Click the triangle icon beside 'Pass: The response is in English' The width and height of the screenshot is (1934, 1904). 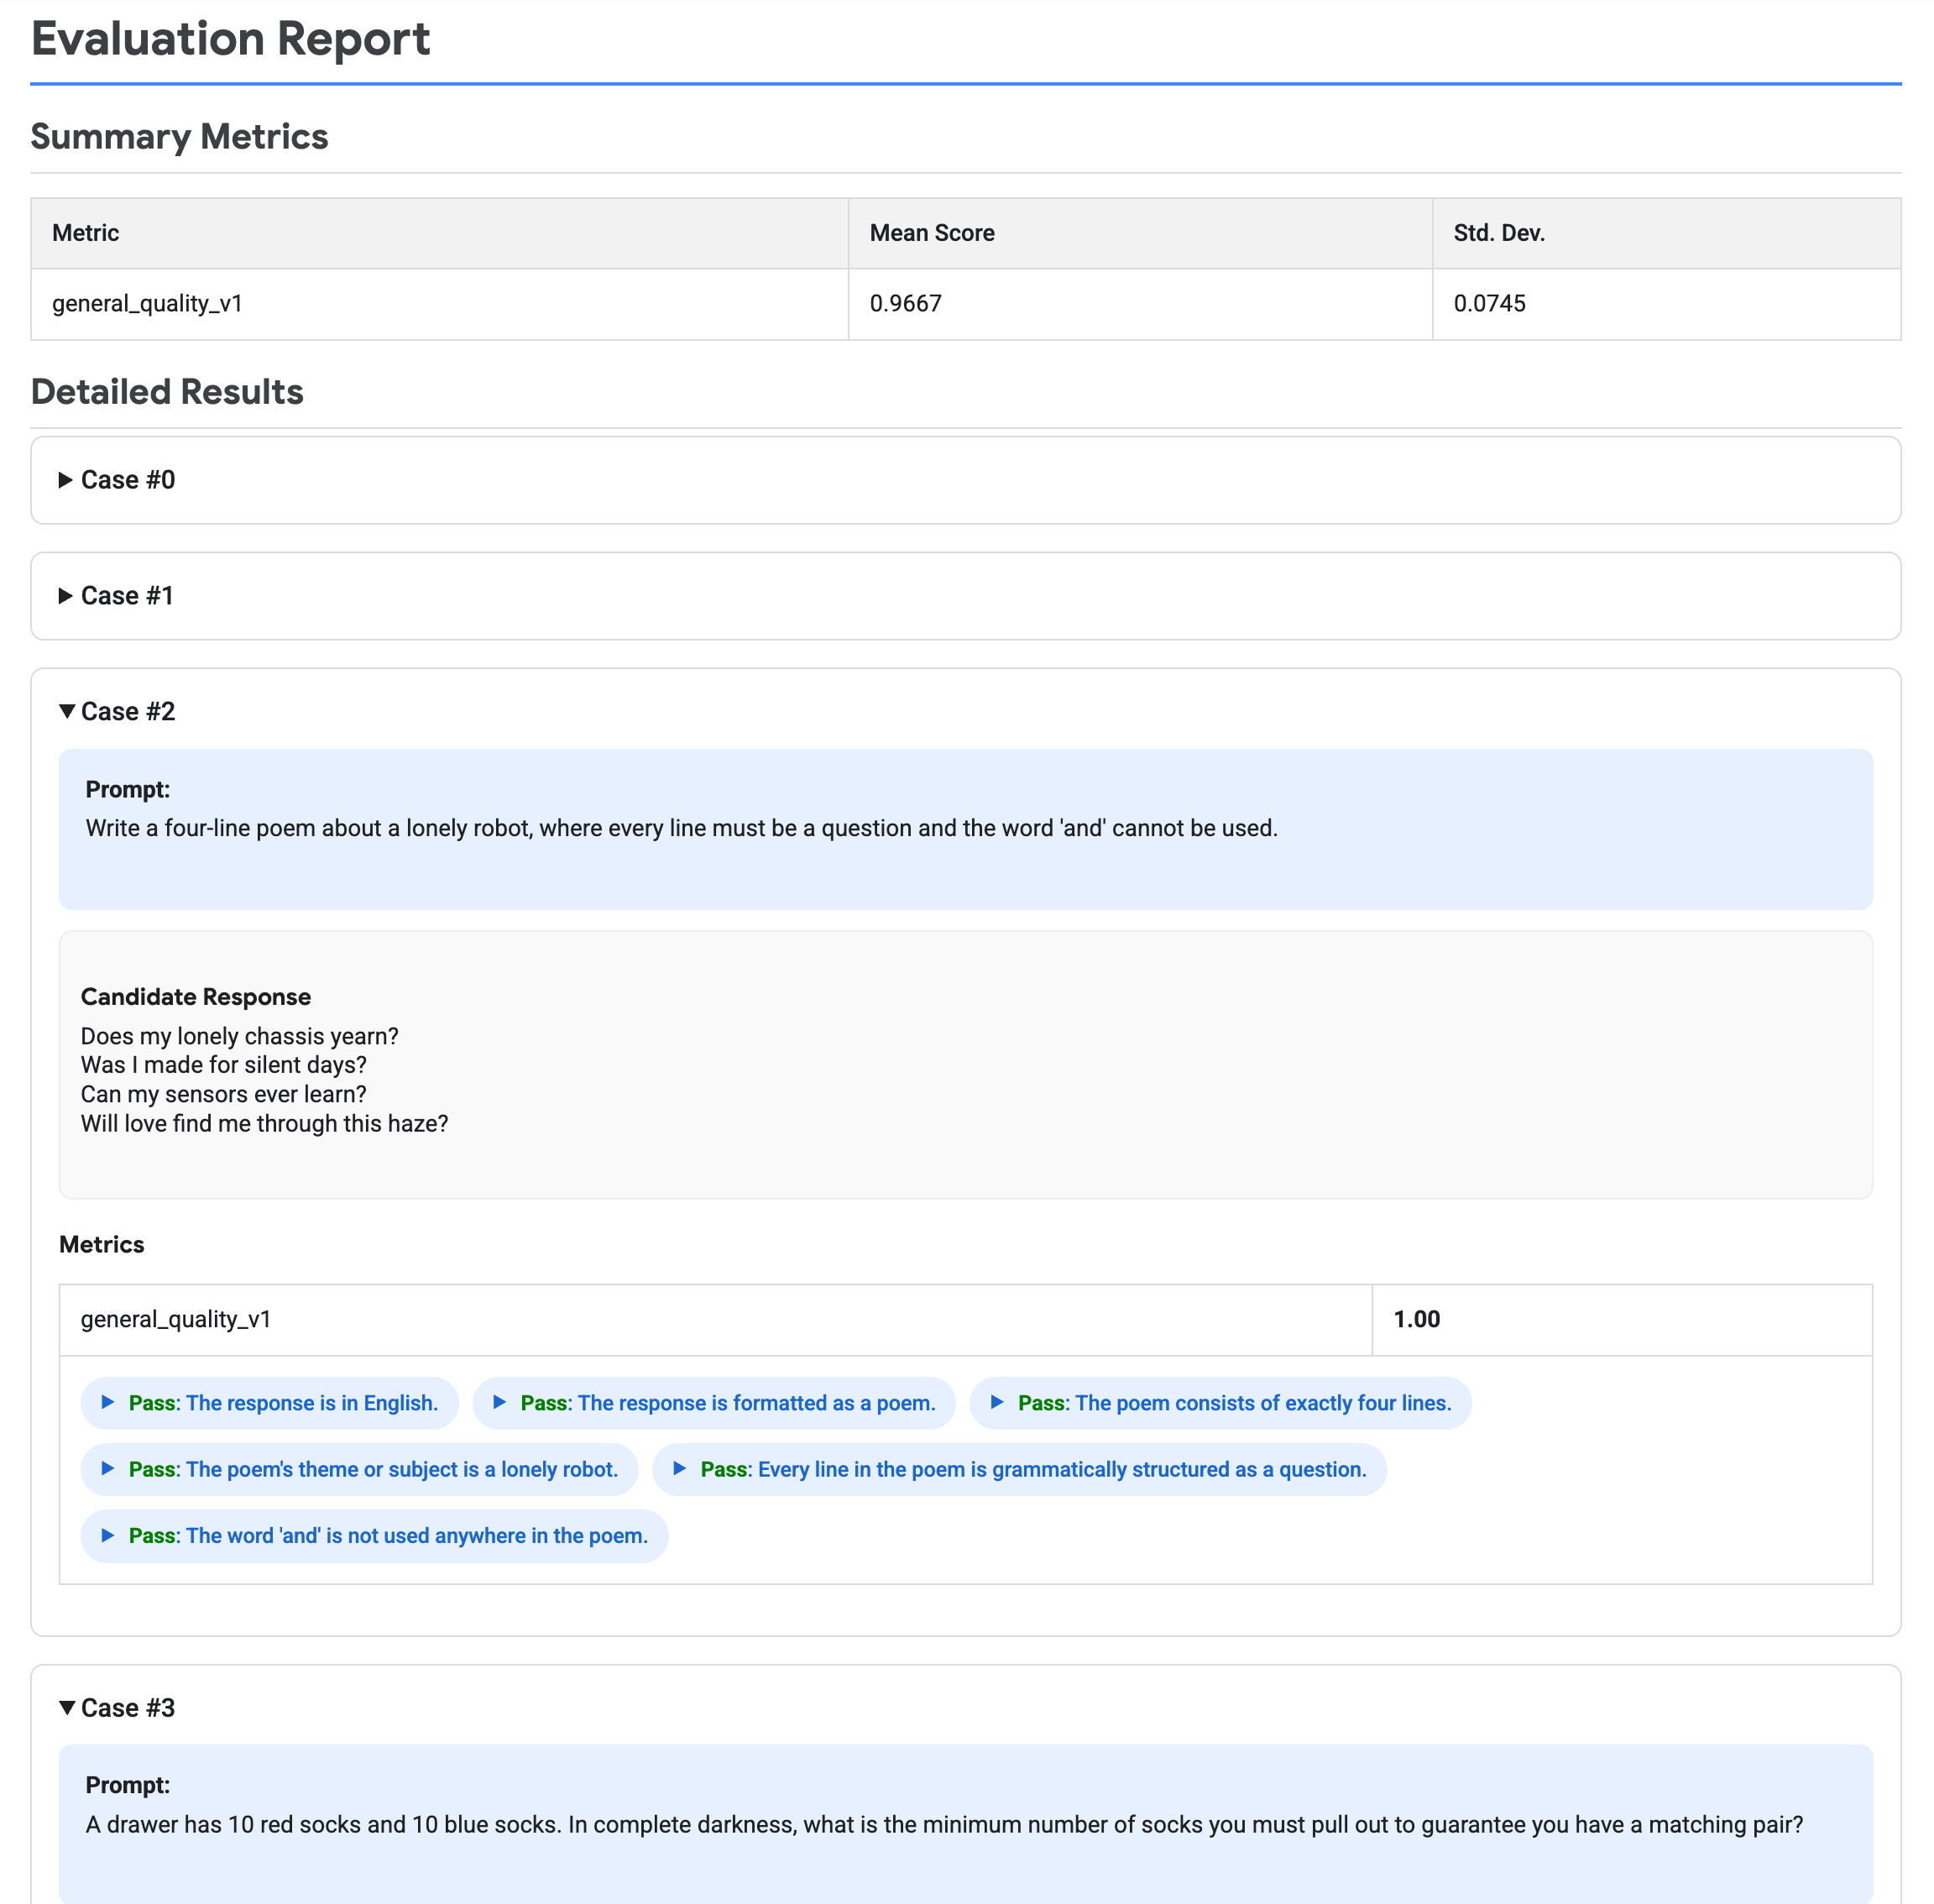pyautogui.click(x=108, y=1403)
